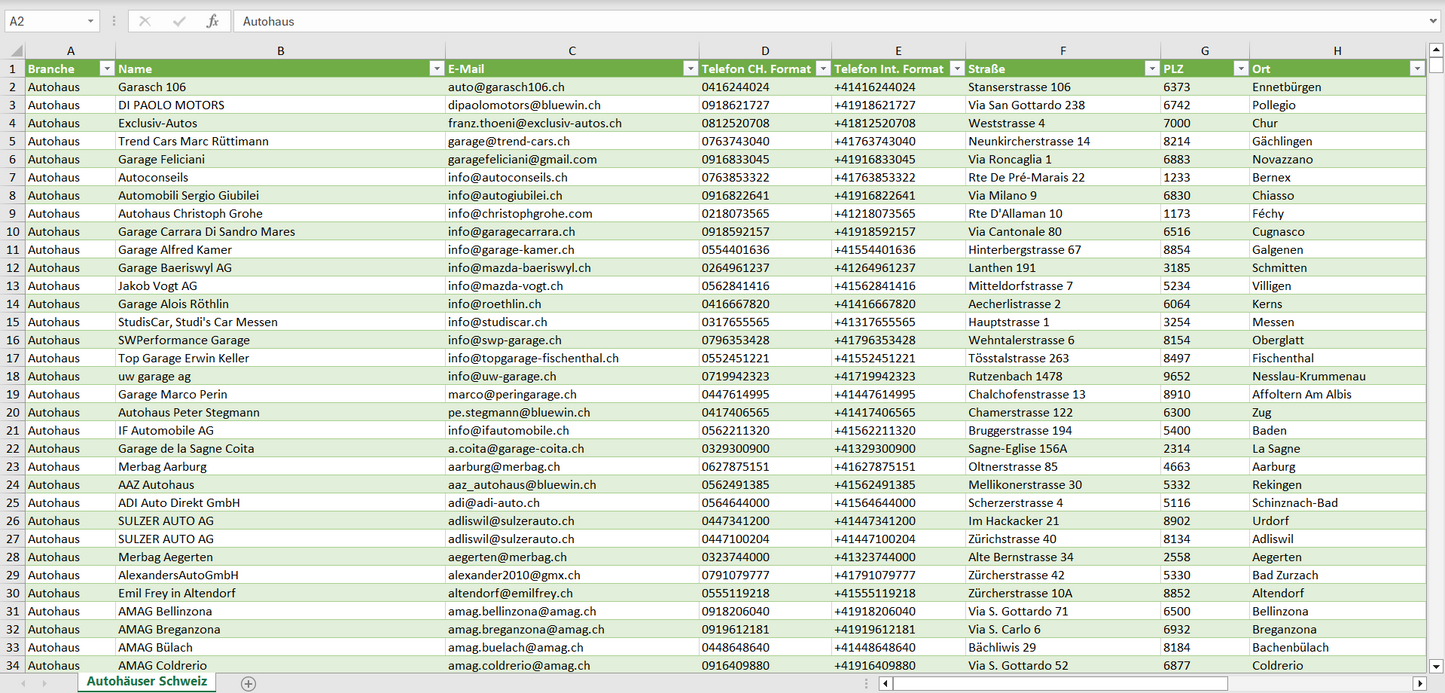
Task: Click the Select All corner triangle
Action: click(x=15, y=51)
